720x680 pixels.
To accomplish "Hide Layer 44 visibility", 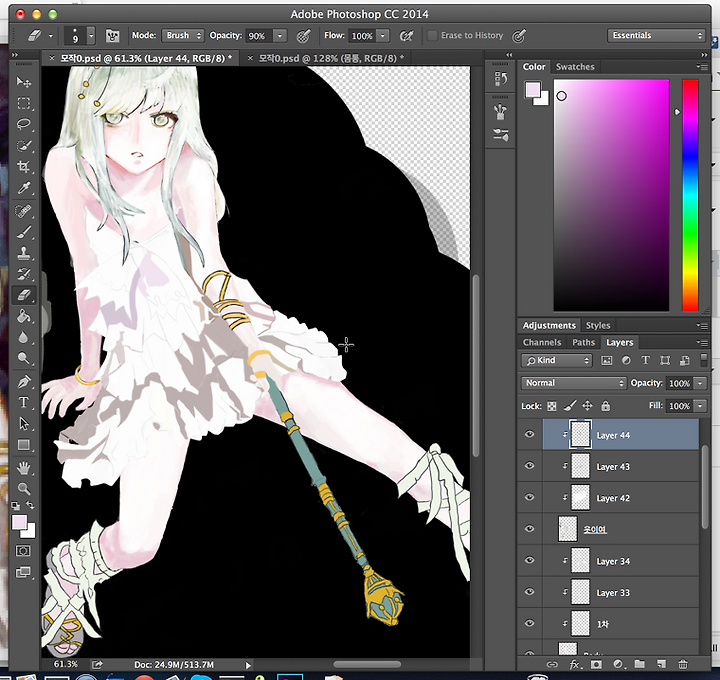I will click(x=529, y=434).
